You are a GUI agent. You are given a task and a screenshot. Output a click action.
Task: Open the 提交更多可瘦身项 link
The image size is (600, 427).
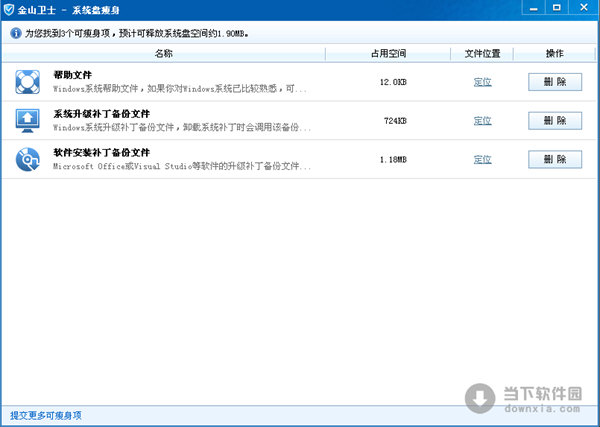pyautogui.click(x=46, y=415)
